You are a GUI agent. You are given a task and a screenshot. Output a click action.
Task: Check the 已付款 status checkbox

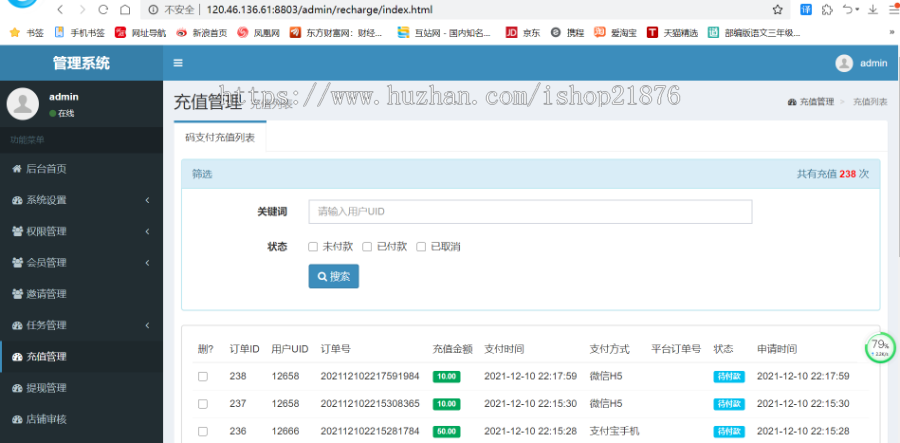(x=367, y=246)
